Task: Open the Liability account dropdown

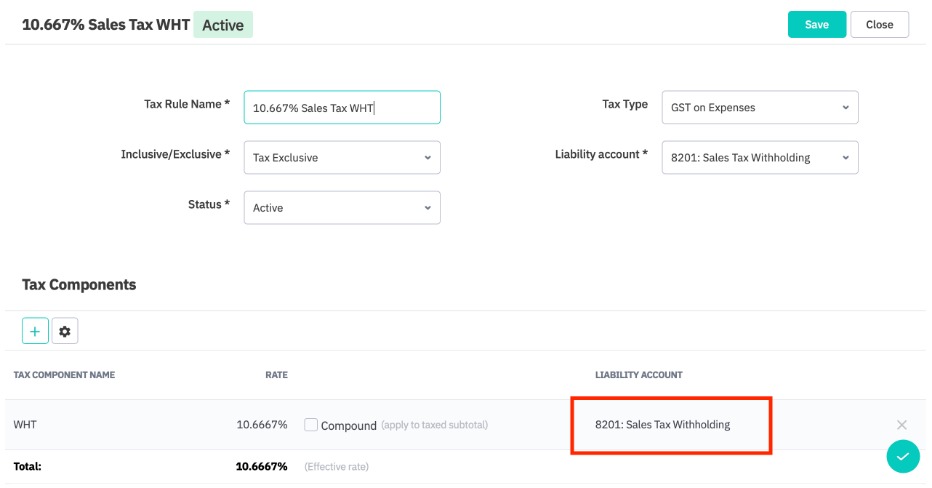Action: coord(759,157)
